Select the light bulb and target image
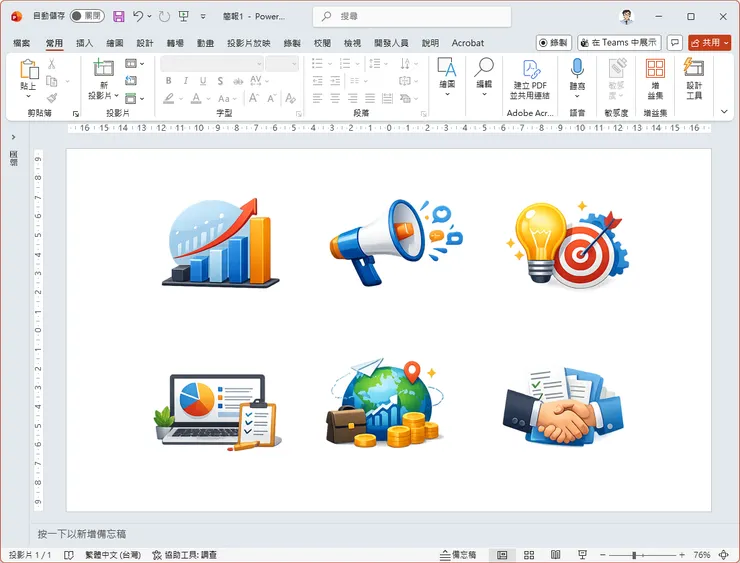The height and width of the screenshot is (563, 740). click(568, 245)
